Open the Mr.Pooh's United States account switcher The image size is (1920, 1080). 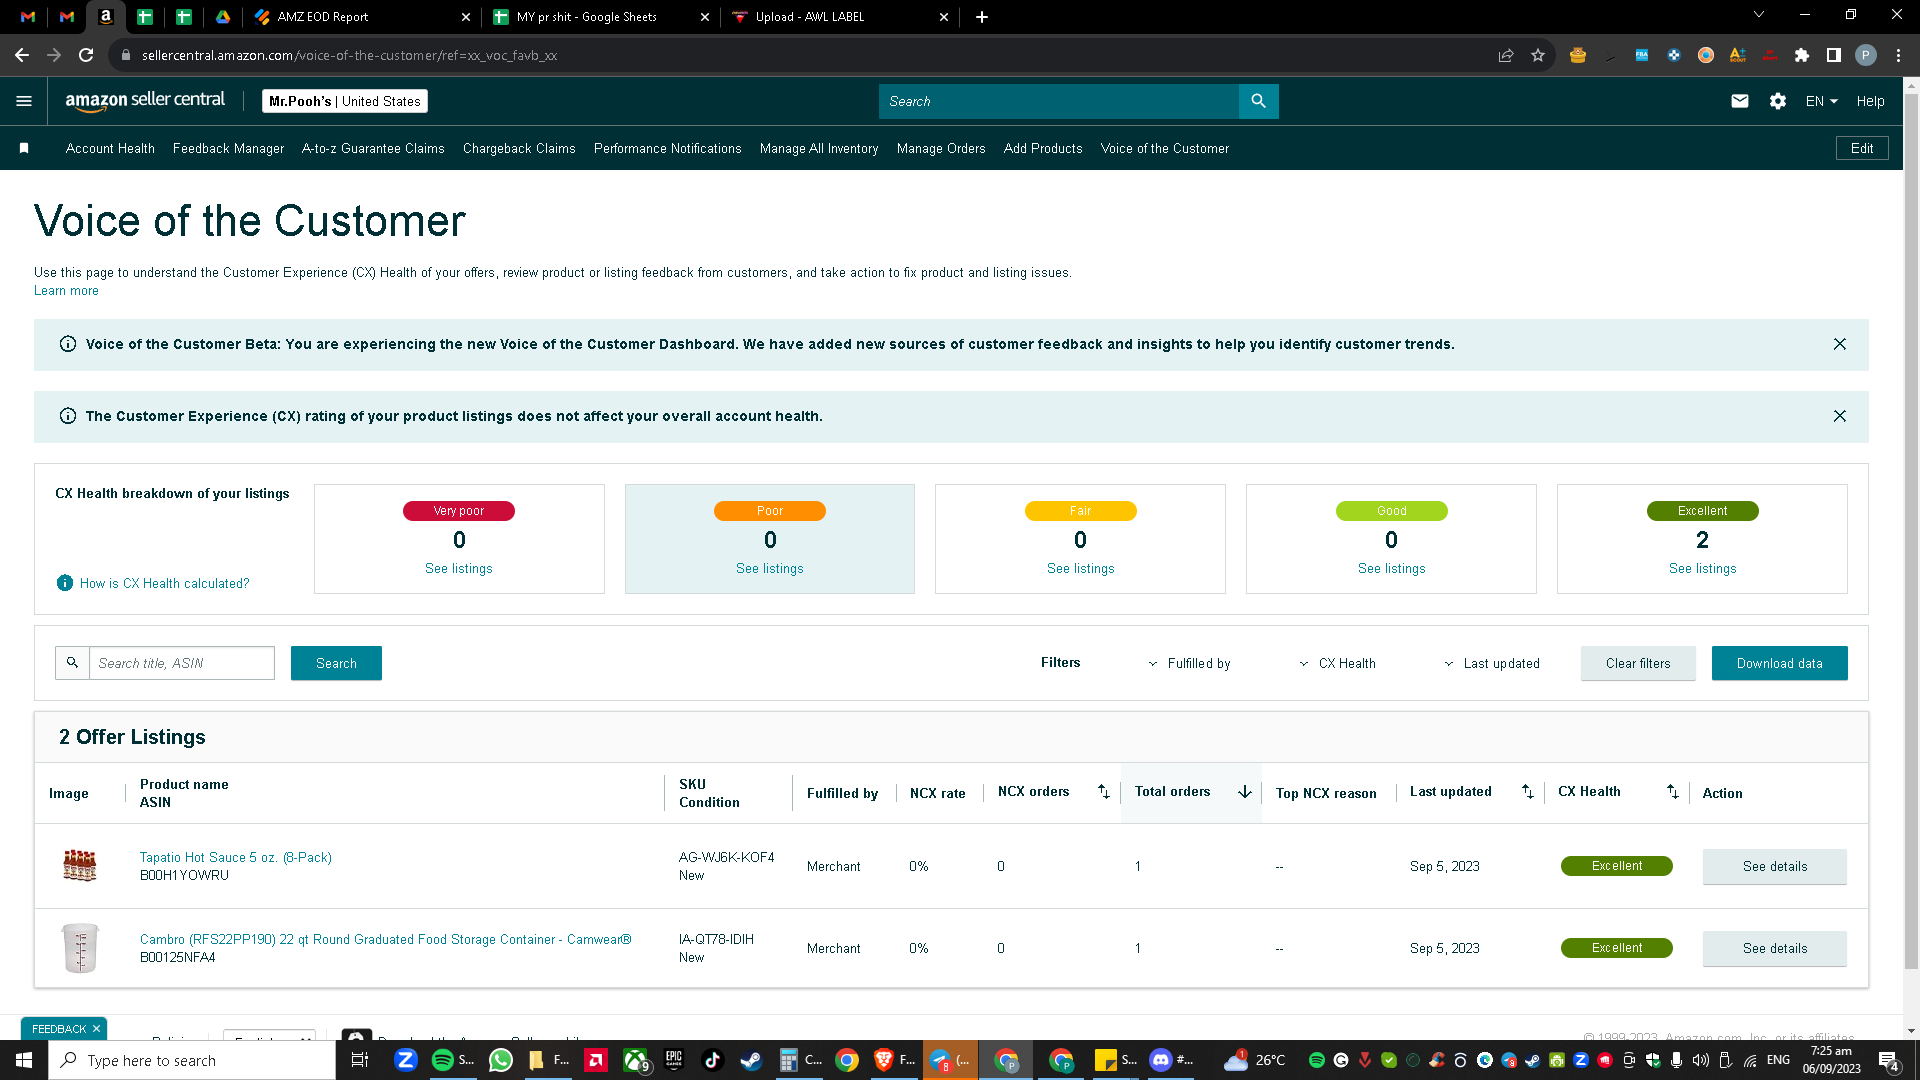click(345, 101)
